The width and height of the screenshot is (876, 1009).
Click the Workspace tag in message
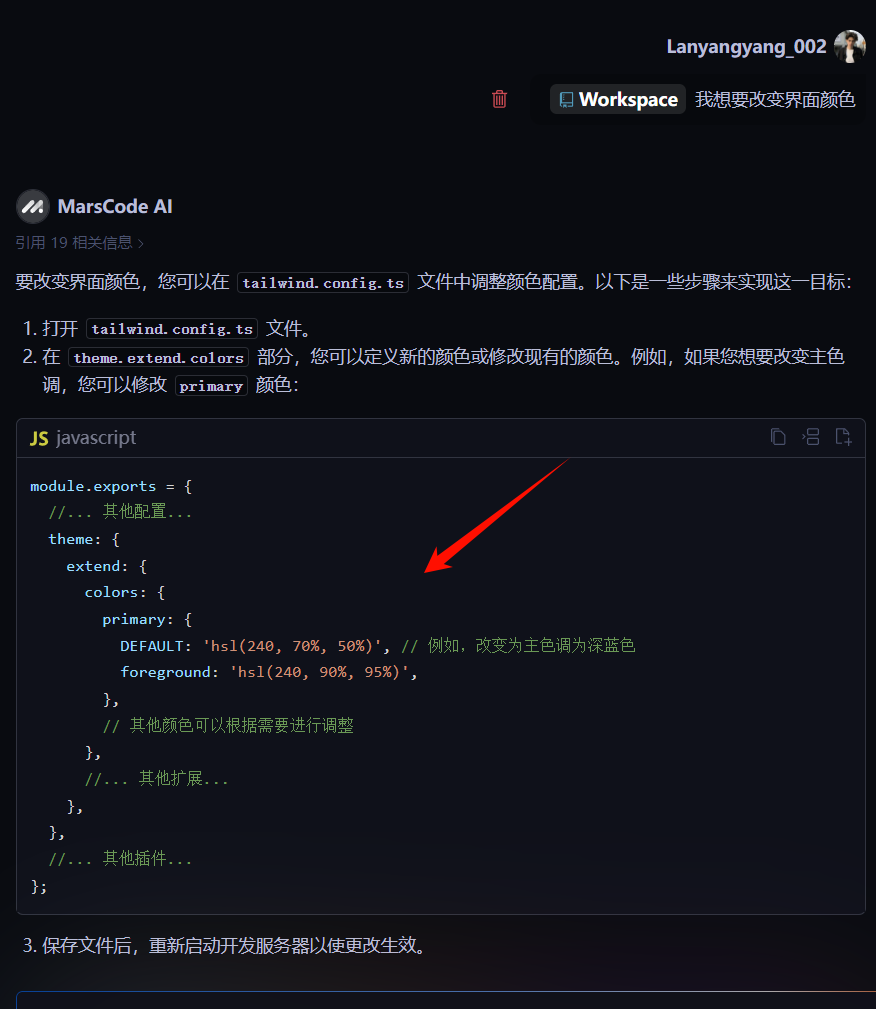coord(618,99)
